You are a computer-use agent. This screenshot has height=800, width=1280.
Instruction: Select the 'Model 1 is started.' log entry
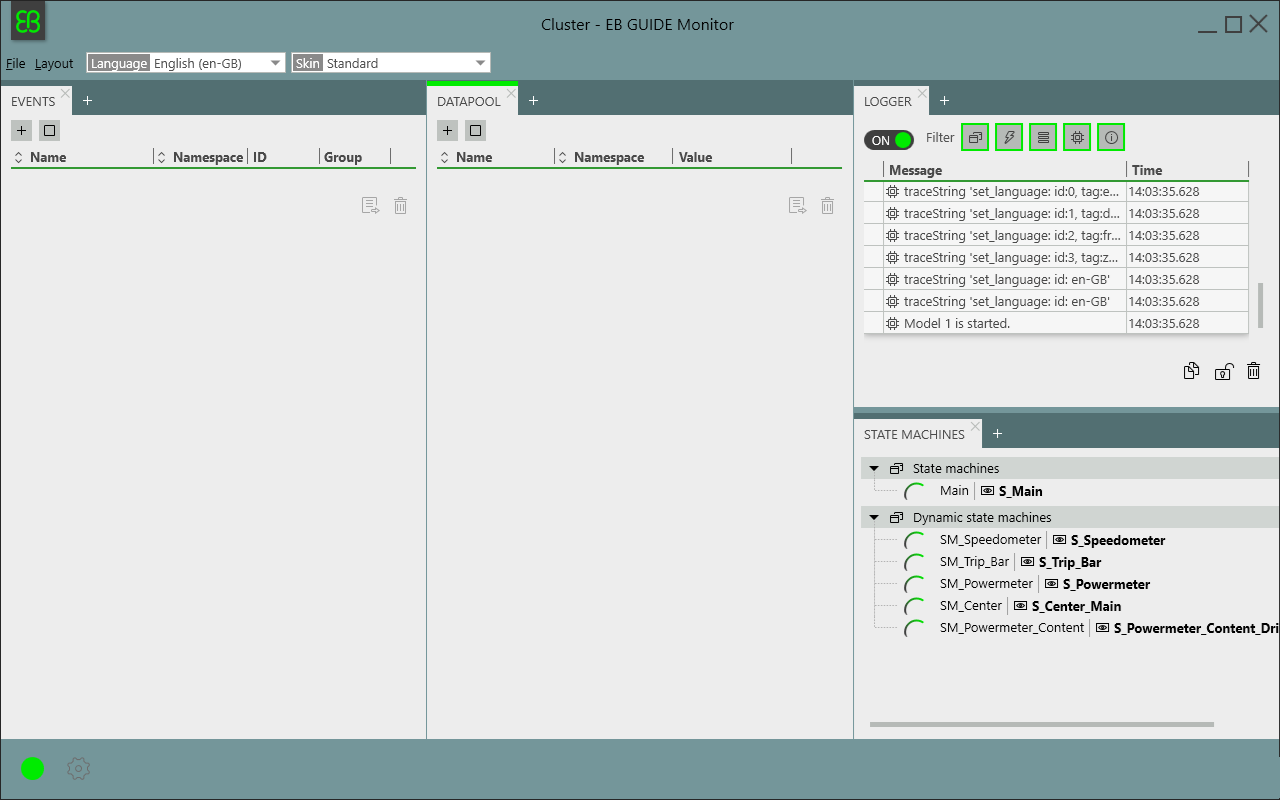tap(1056, 323)
